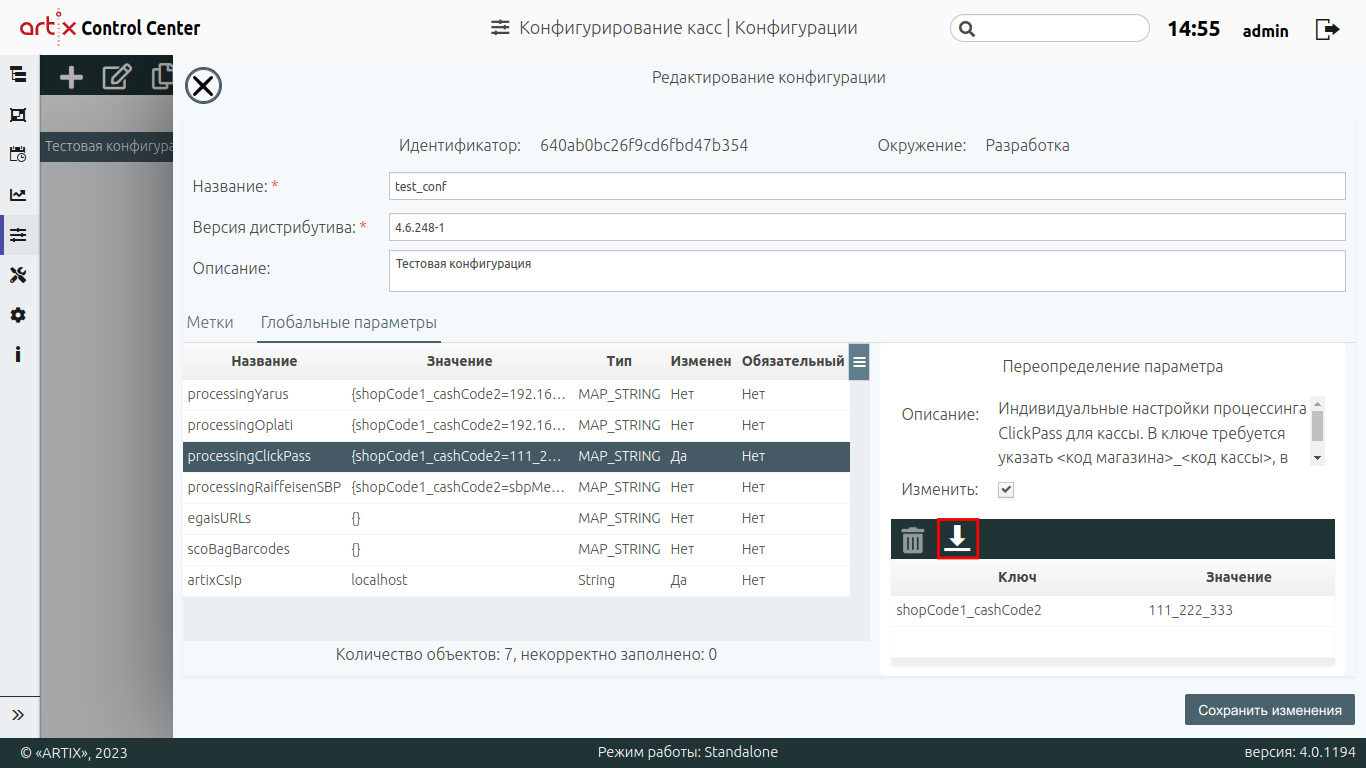
Task: Click the copy configuration icon
Action: point(162,77)
